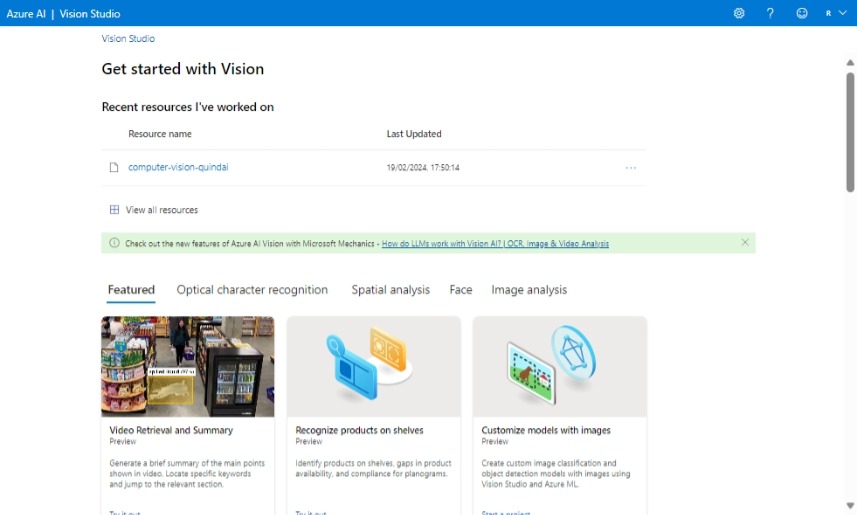Screen dimensions: 857x515
Task: Switch to the Spatial analysis tab
Action: [x=390, y=290]
